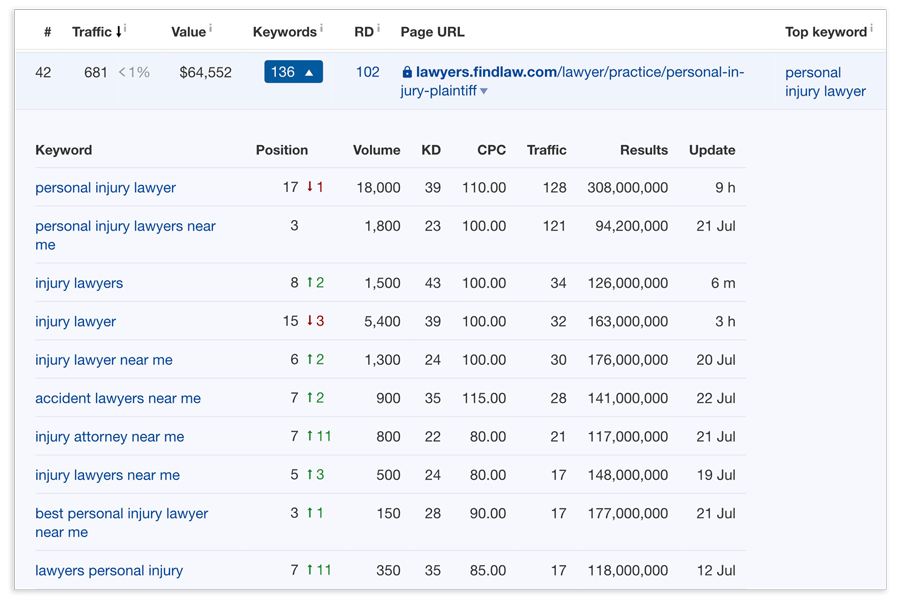Sort keyword table by KD column header

click(x=431, y=150)
